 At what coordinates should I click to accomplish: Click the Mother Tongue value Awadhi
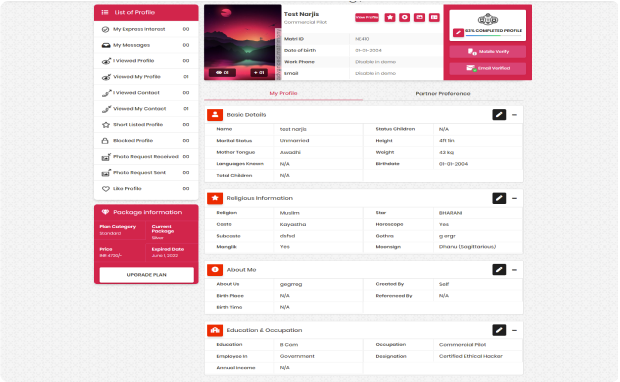pyautogui.click(x=290, y=152)
